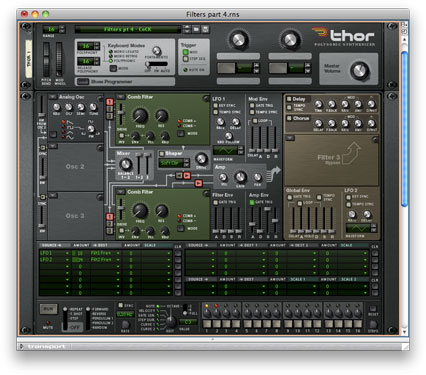This screenshot has width=426, height=375.
Task: Click the sequencer Reset button
Action: (373, 309)
